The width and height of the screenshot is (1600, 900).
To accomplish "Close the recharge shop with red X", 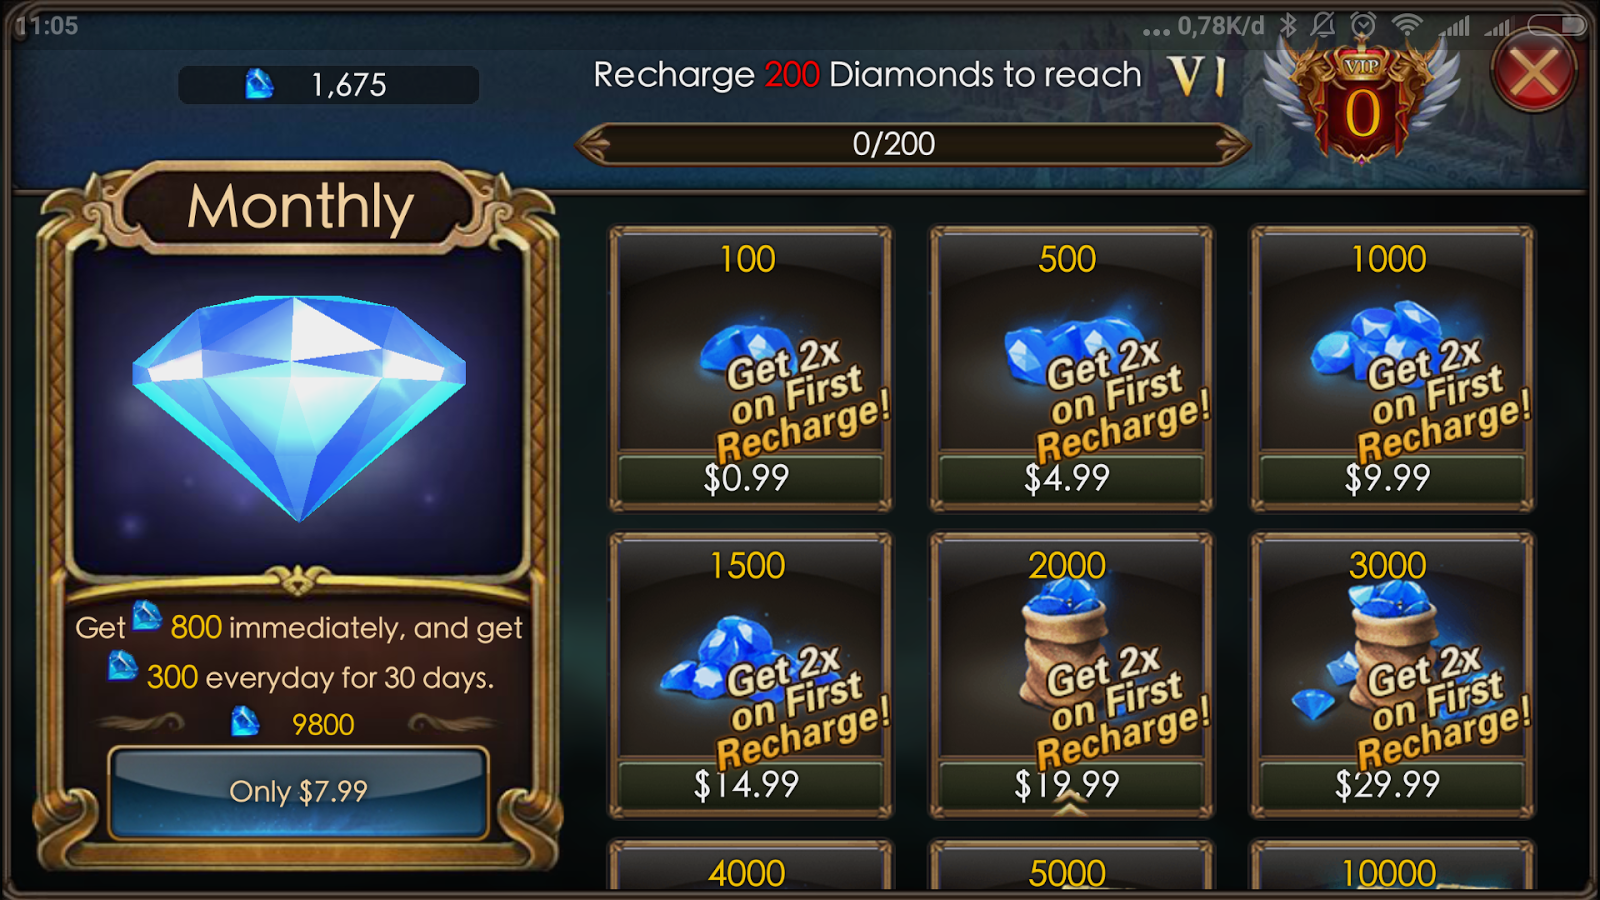I will (x=1533, y=72).
